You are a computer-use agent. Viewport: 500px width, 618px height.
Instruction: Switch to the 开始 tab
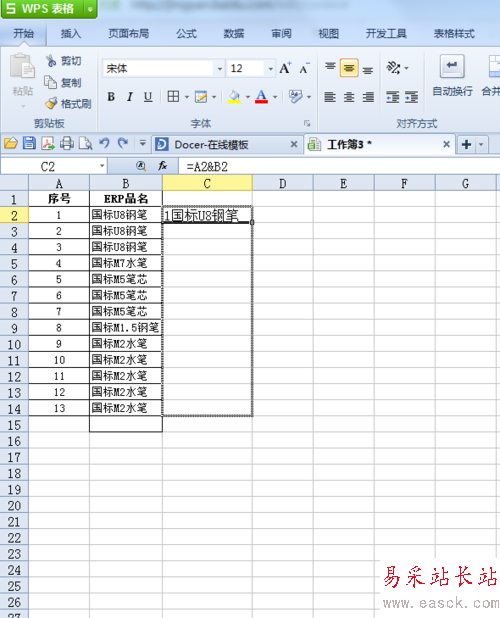pyautogui.click(x=23, y=34)
